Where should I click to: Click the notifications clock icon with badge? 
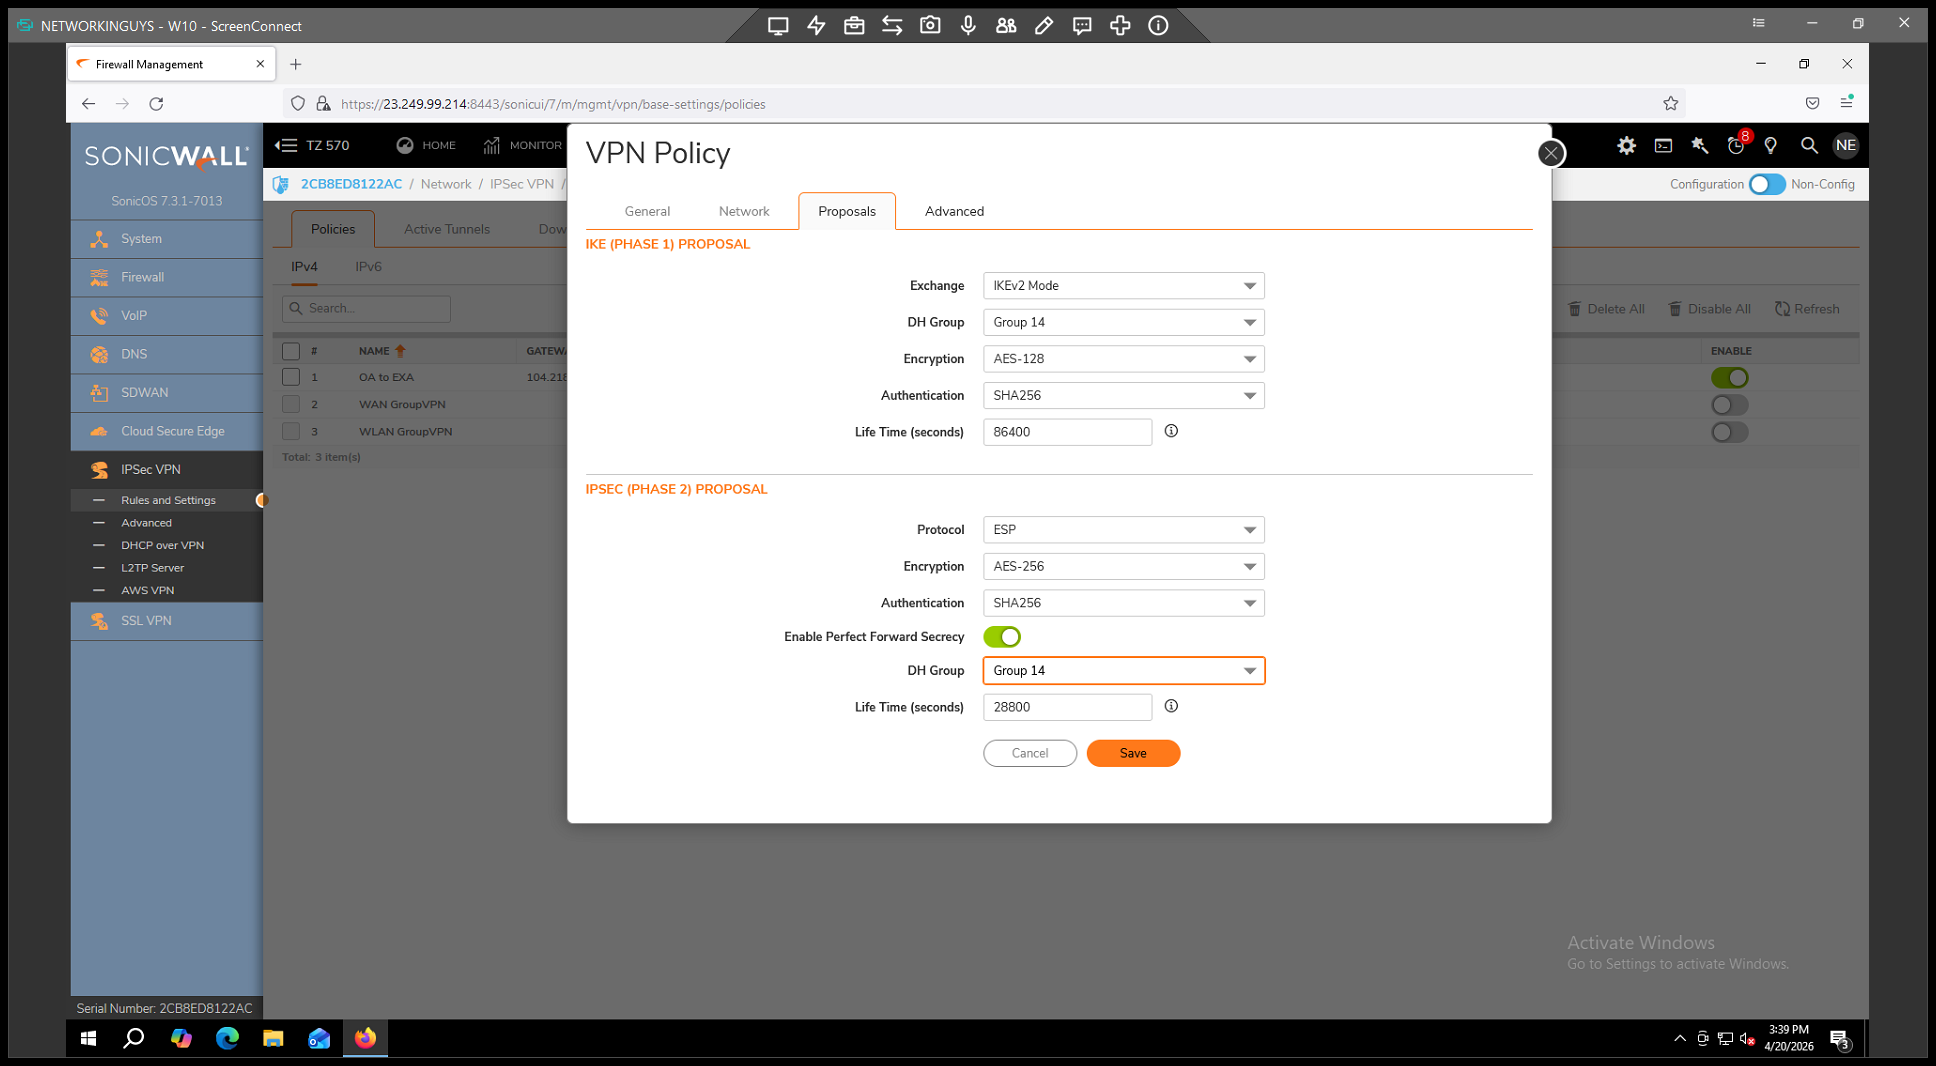1736,146
